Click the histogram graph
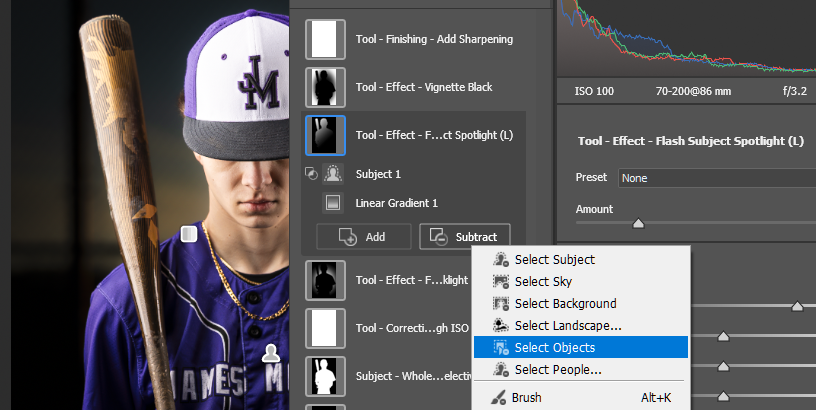 click(686, 36)
